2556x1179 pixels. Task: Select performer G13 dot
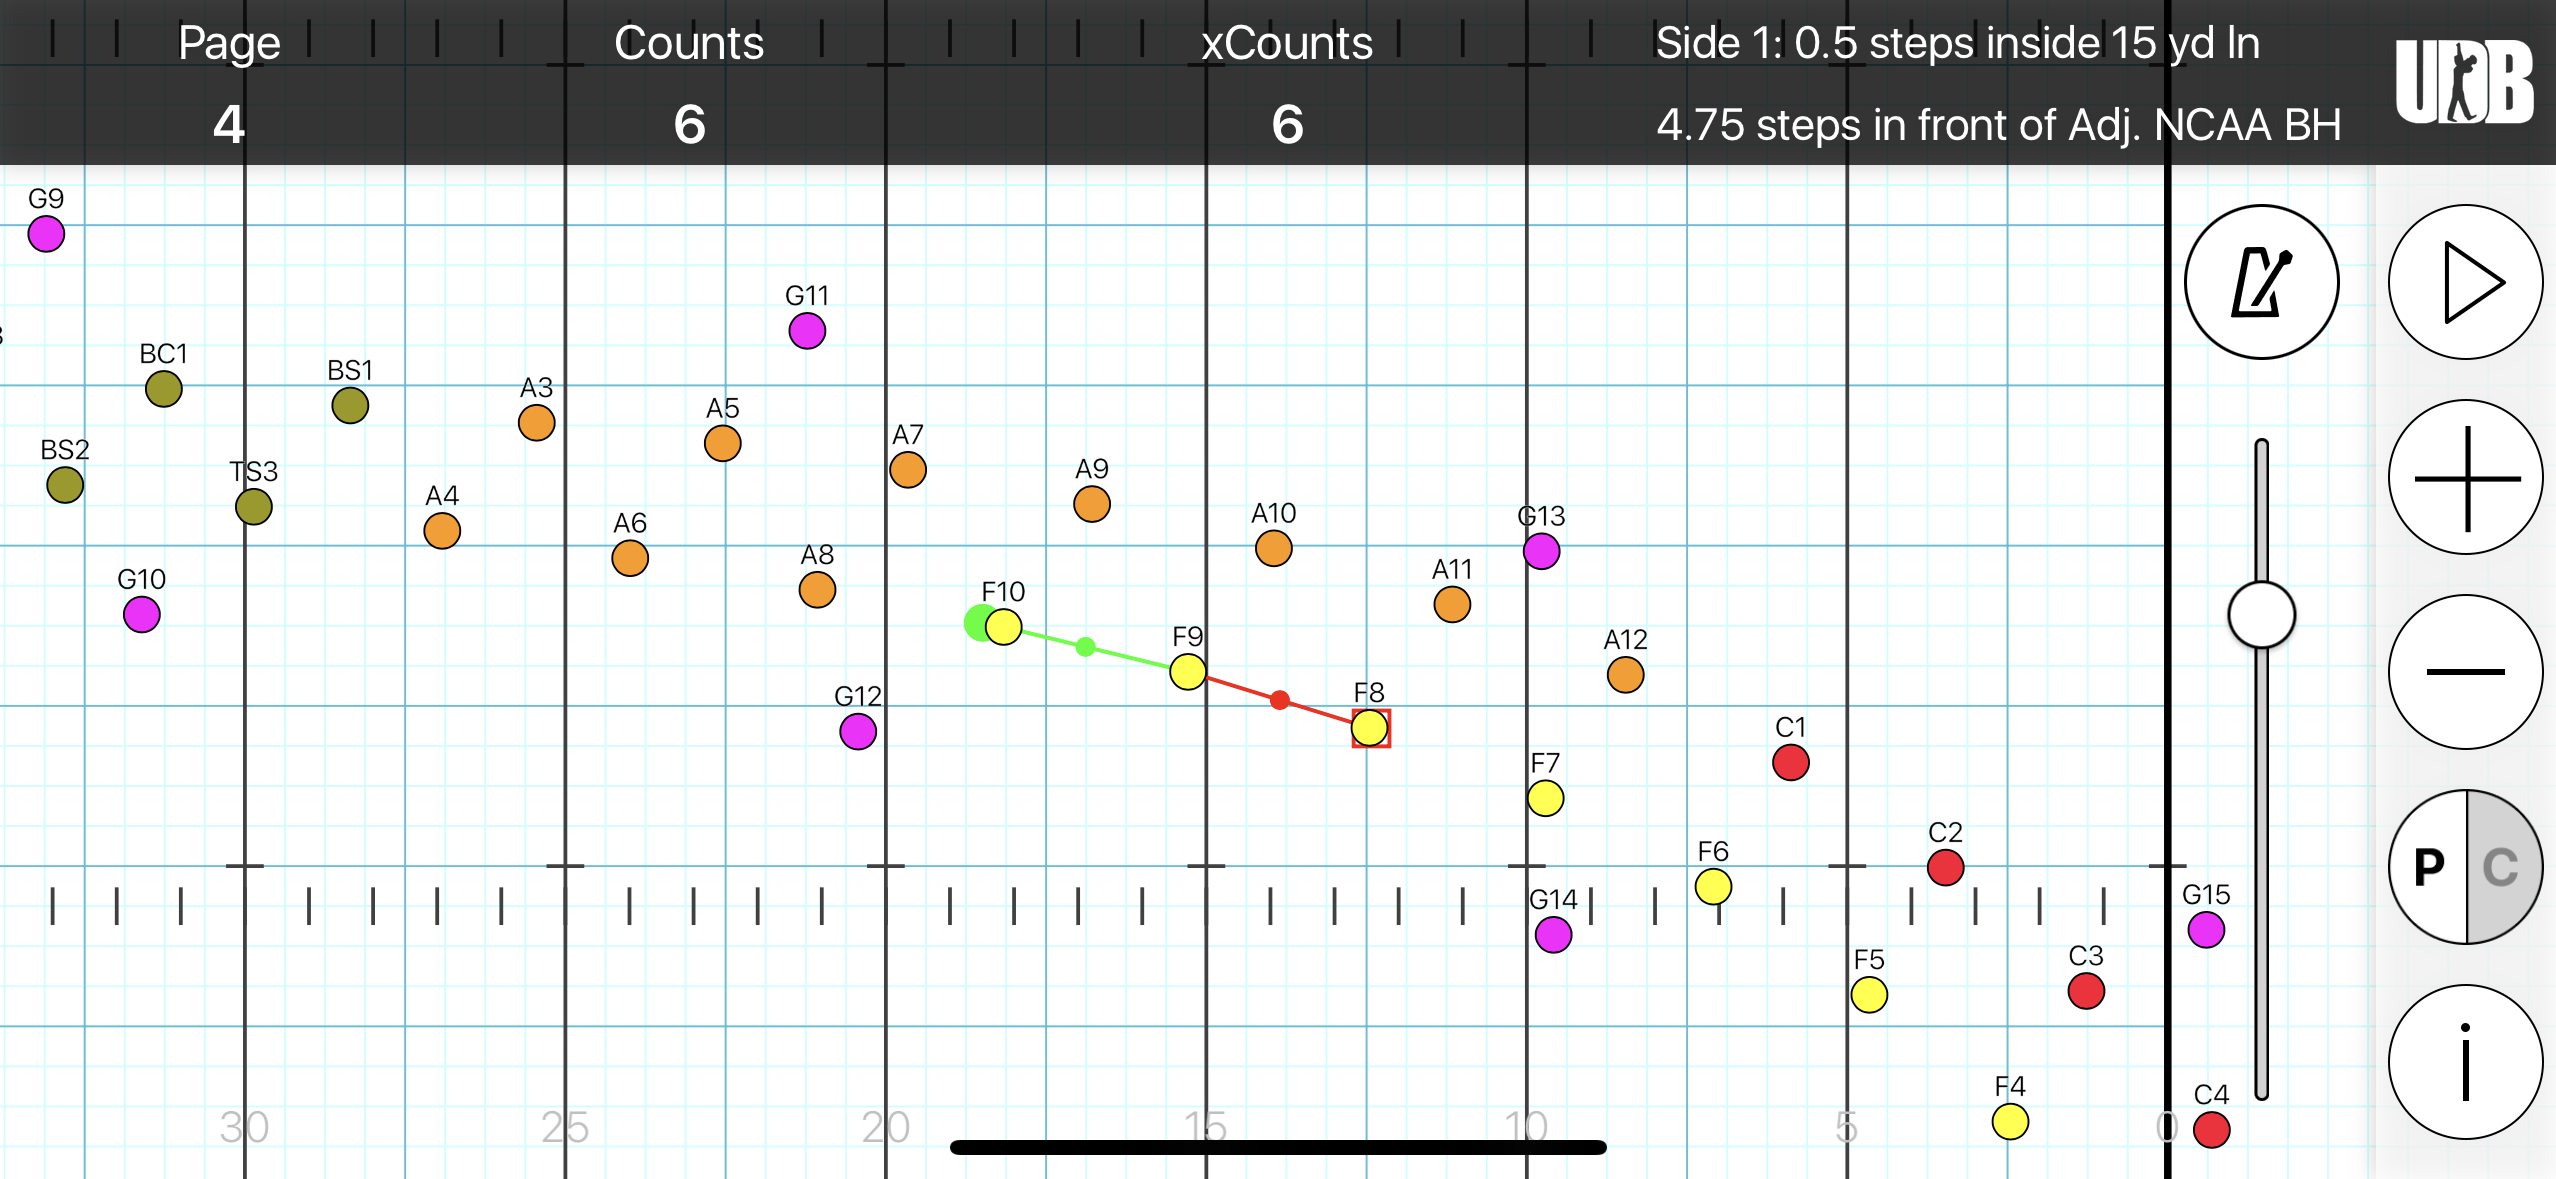(x=1541, y=551)
